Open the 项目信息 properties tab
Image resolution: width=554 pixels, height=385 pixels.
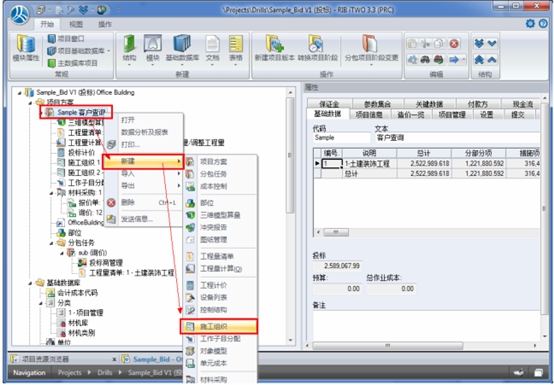coord(369,114)
